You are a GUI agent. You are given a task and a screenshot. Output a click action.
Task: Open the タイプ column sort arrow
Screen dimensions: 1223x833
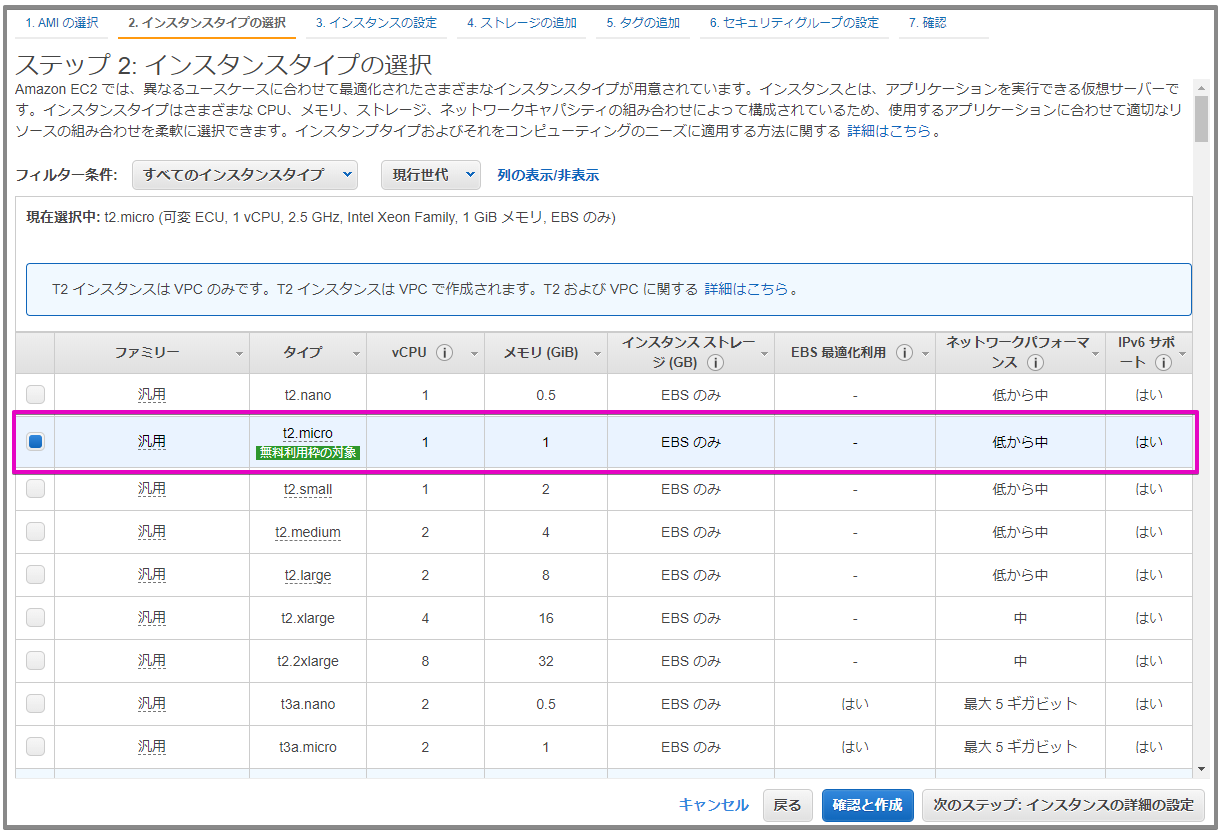(356, 354)
